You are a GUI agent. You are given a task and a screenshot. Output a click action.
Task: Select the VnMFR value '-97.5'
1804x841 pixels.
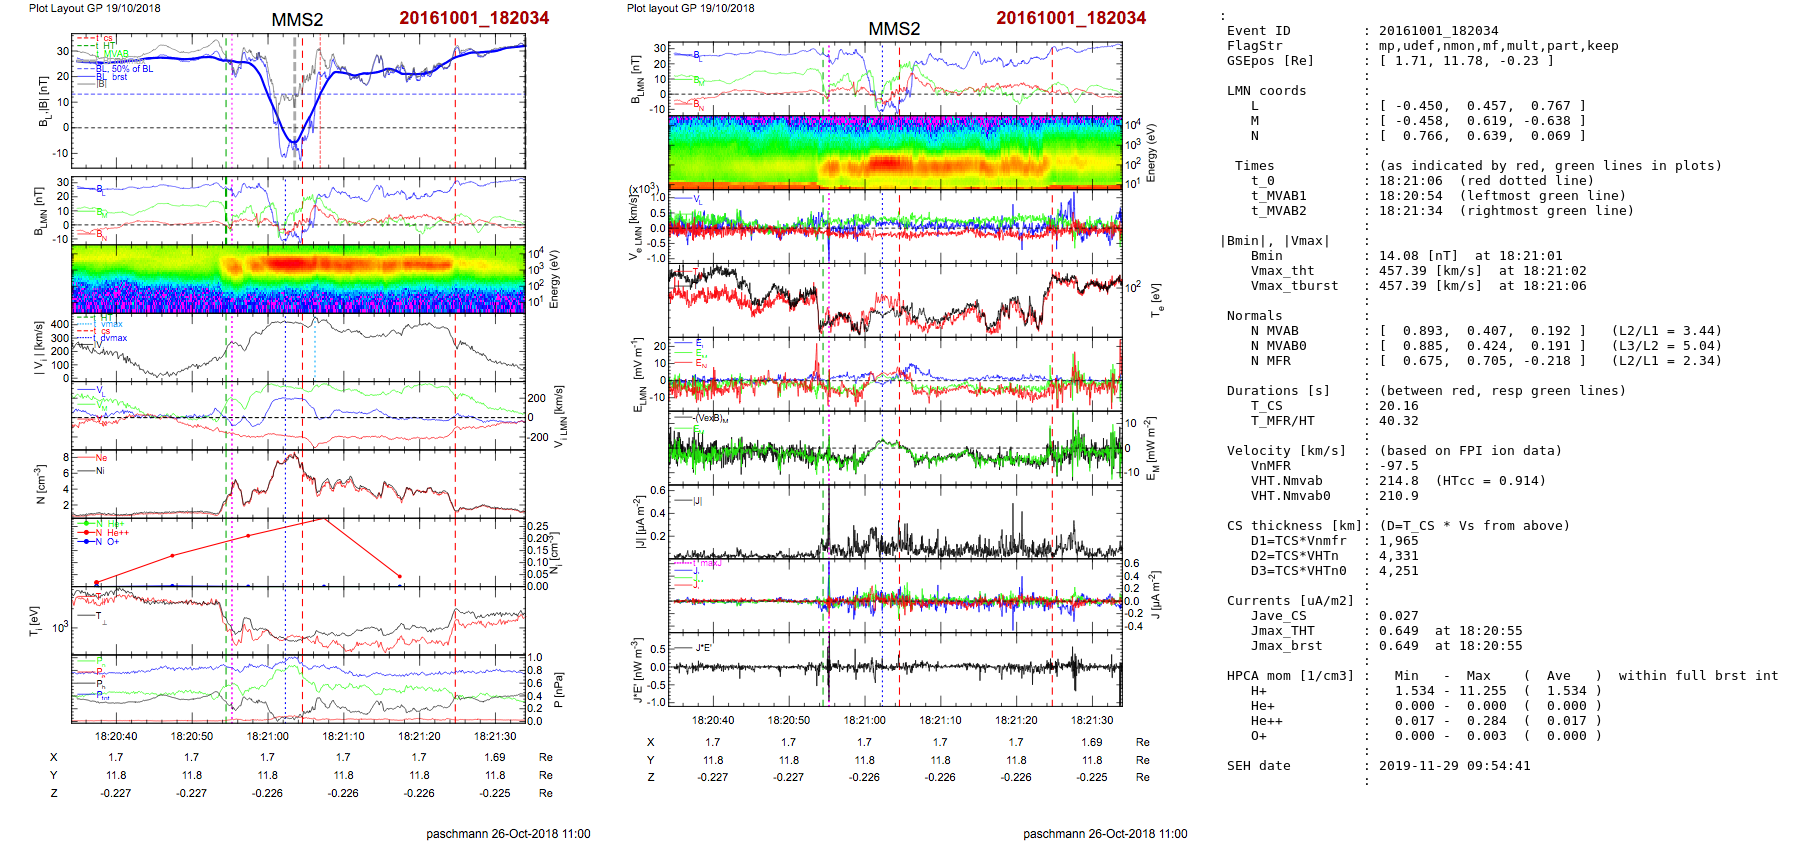tap(1398, 466)
